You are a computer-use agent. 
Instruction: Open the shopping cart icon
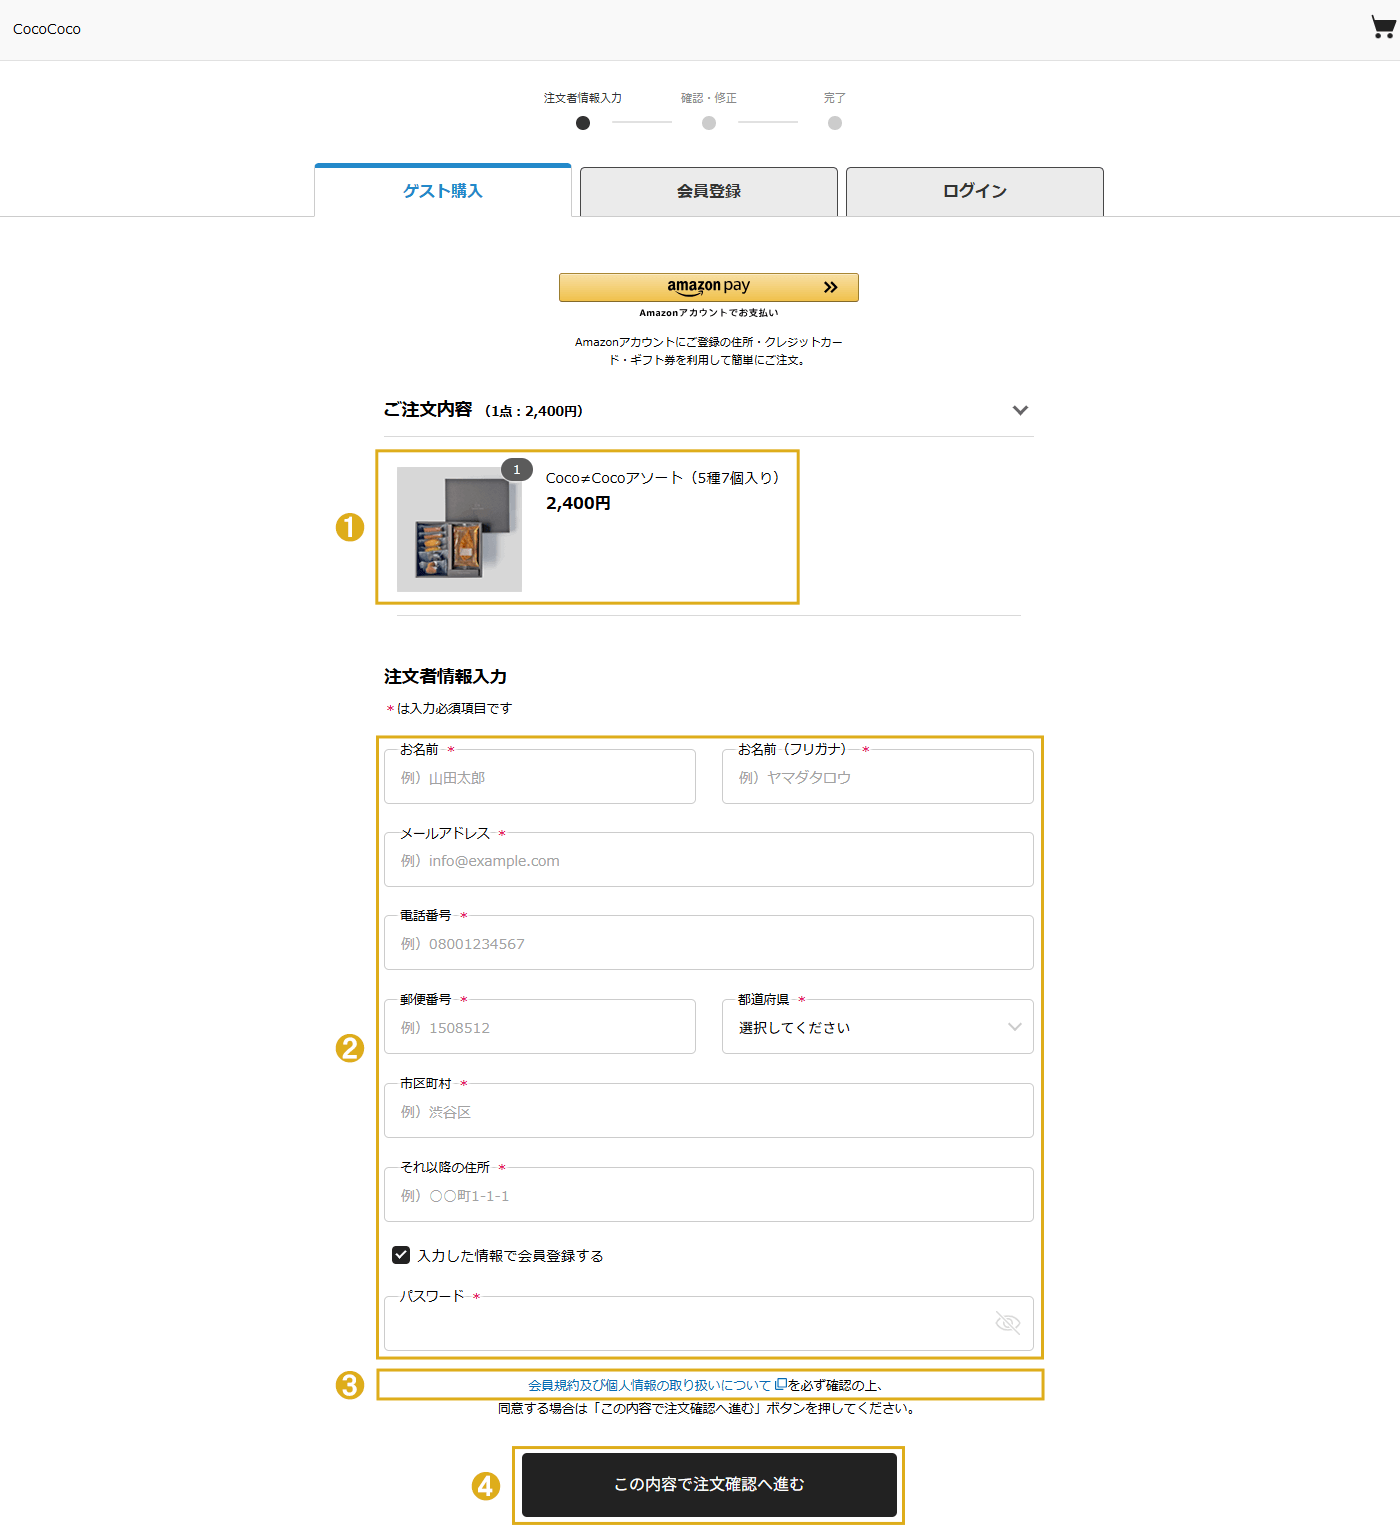tap(1382, 27)
